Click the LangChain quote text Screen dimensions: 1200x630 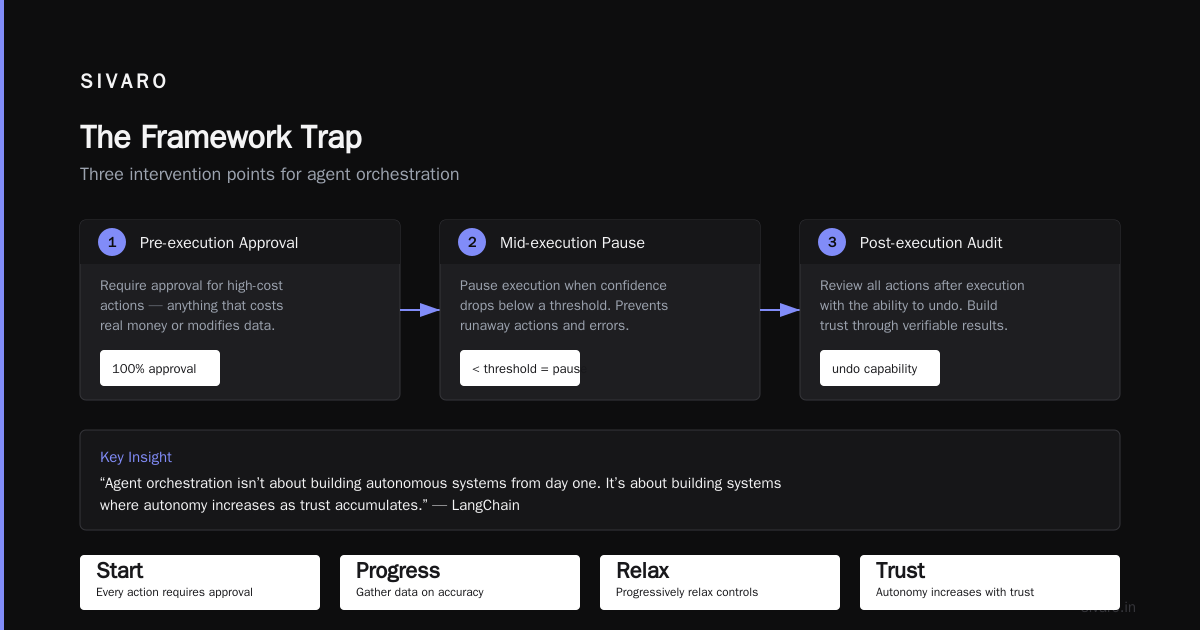pos(440,494)
